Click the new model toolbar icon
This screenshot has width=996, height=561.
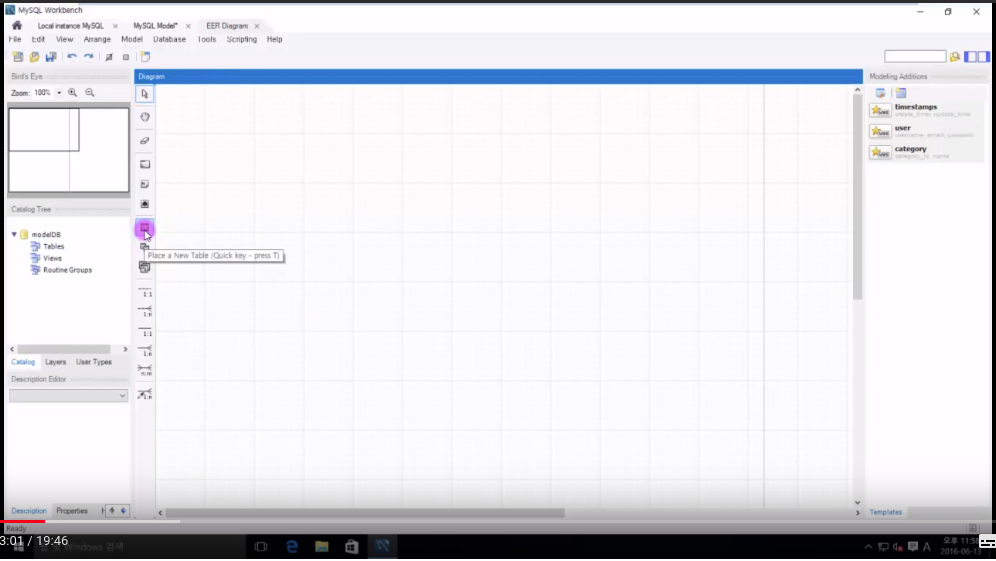18,57
